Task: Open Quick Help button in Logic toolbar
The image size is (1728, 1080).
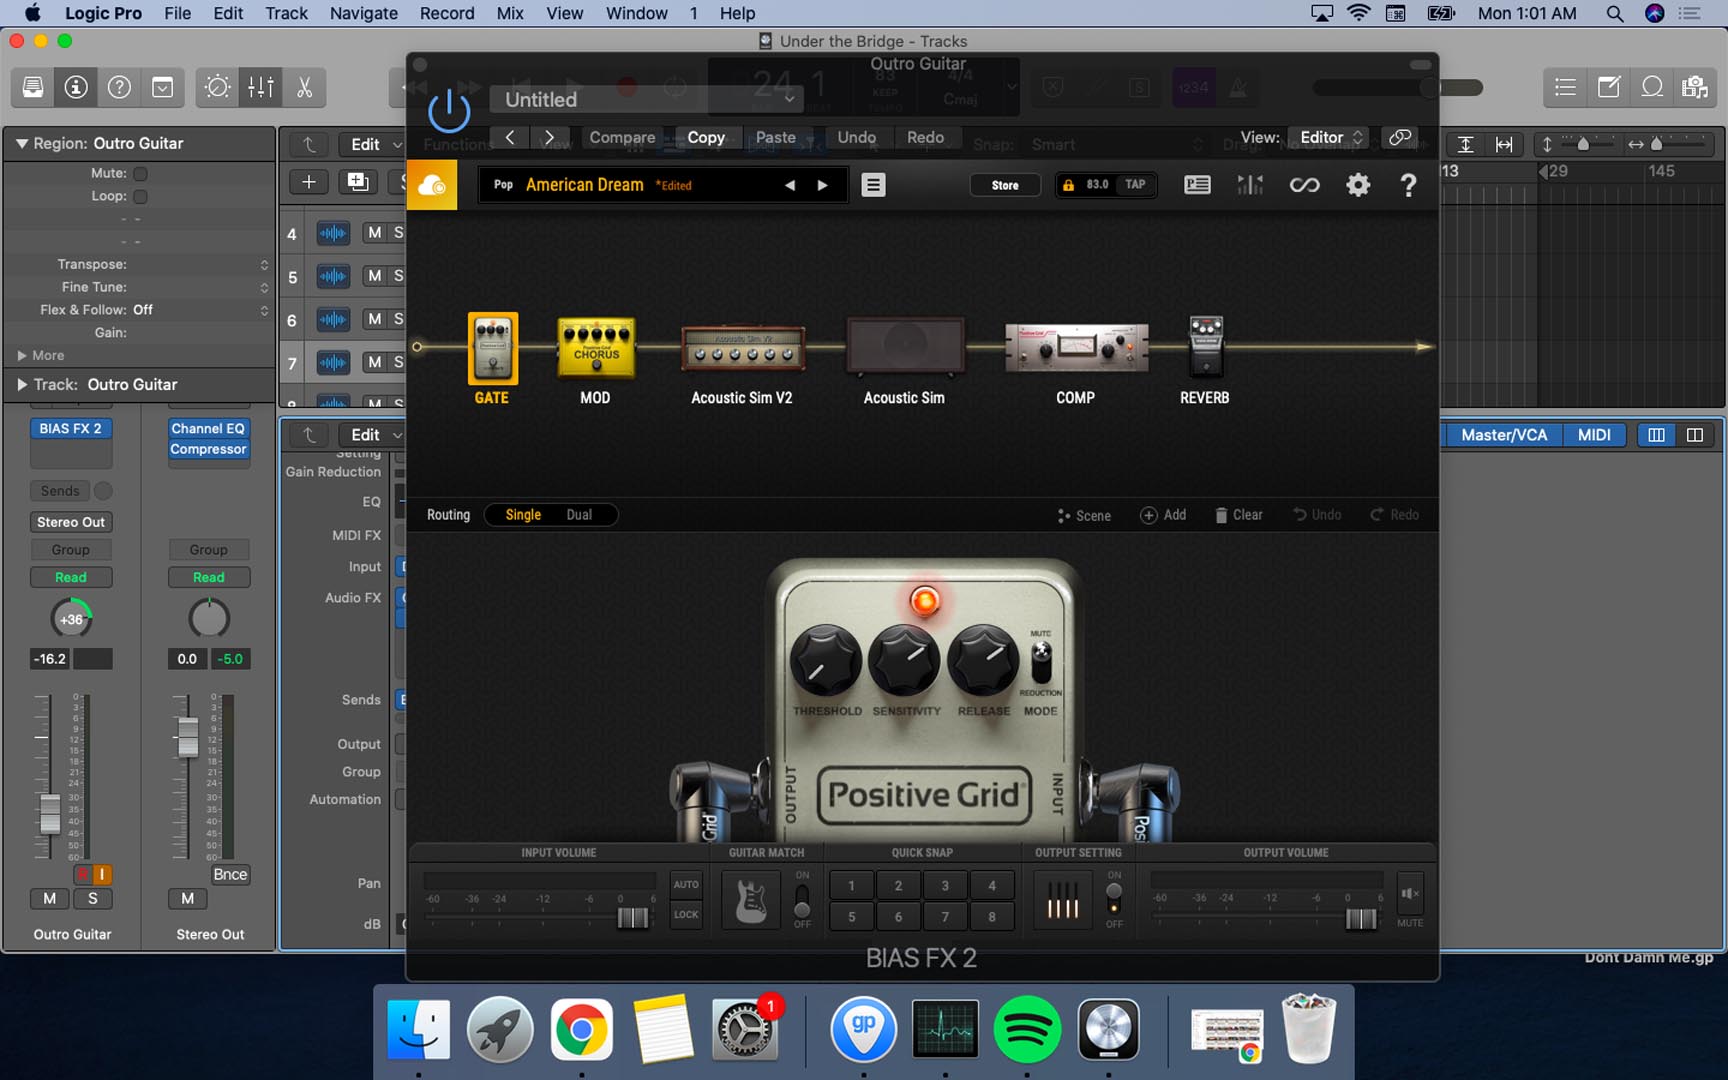Action: click(x=119, y=87)
